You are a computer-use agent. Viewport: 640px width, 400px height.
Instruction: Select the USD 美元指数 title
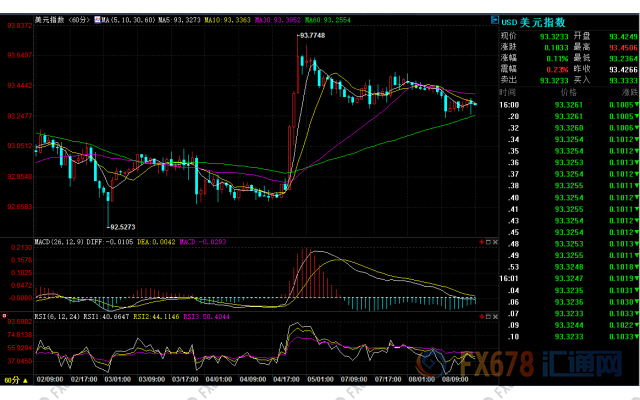pyautogui.click(x=533, y=22)
